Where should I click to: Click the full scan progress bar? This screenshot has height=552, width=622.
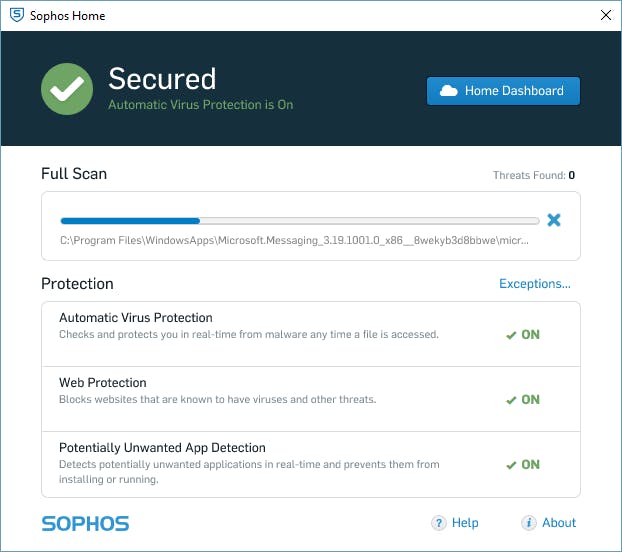click(x=300, y=220)
